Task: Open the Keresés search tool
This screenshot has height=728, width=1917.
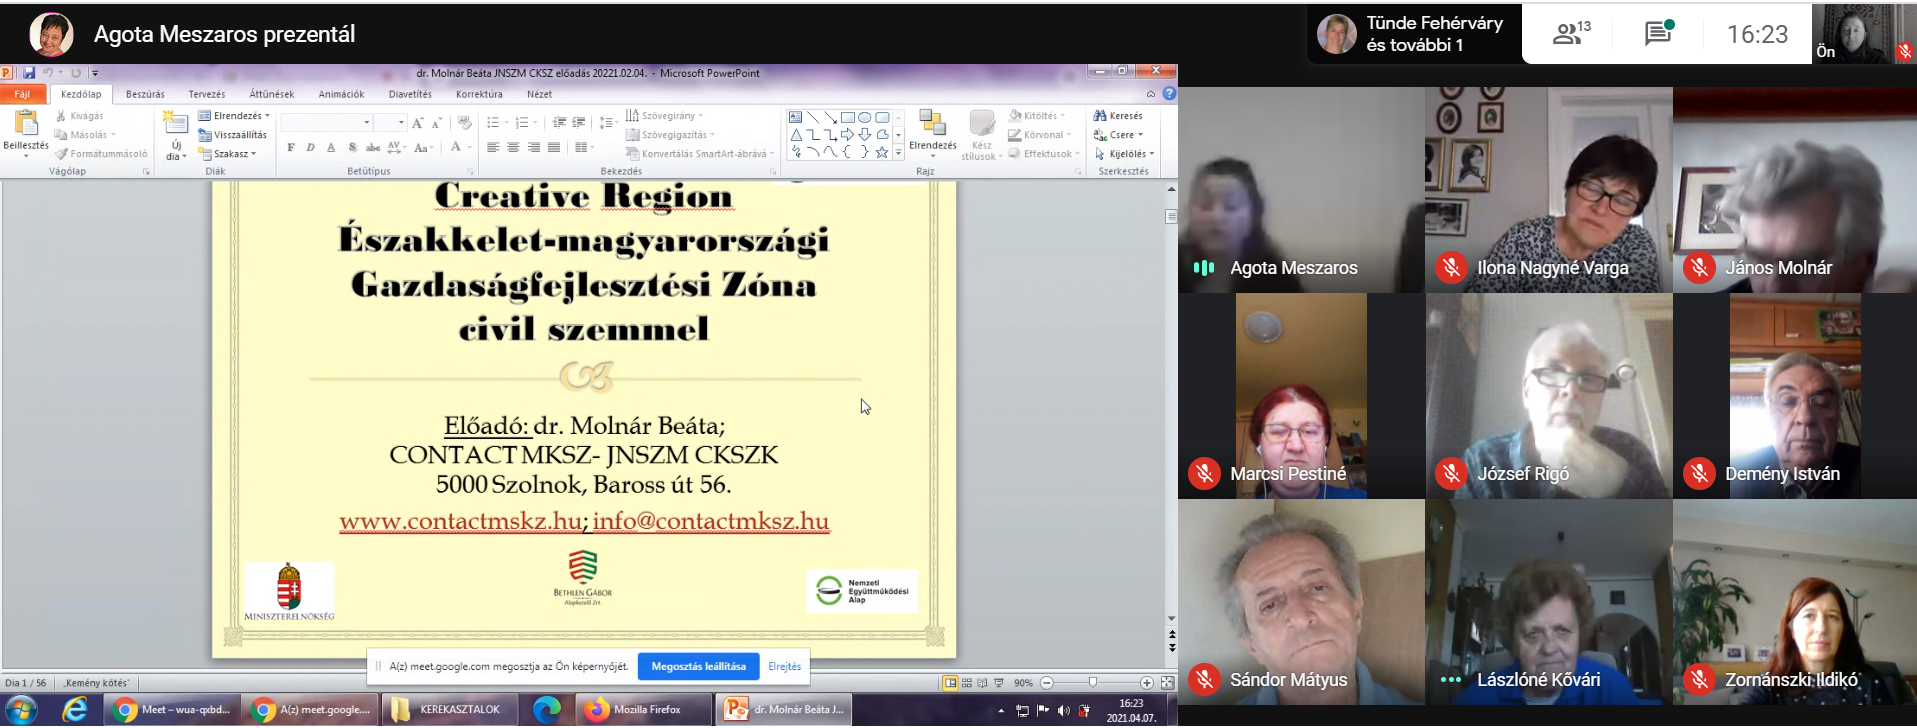Action: point(1118,116)
